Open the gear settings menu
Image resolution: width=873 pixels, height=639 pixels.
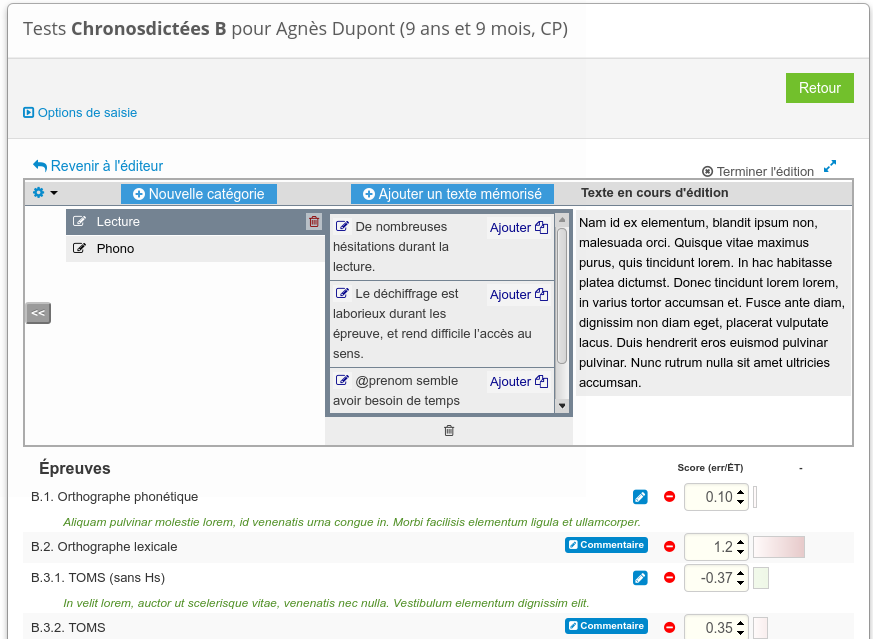pos(45,193)
